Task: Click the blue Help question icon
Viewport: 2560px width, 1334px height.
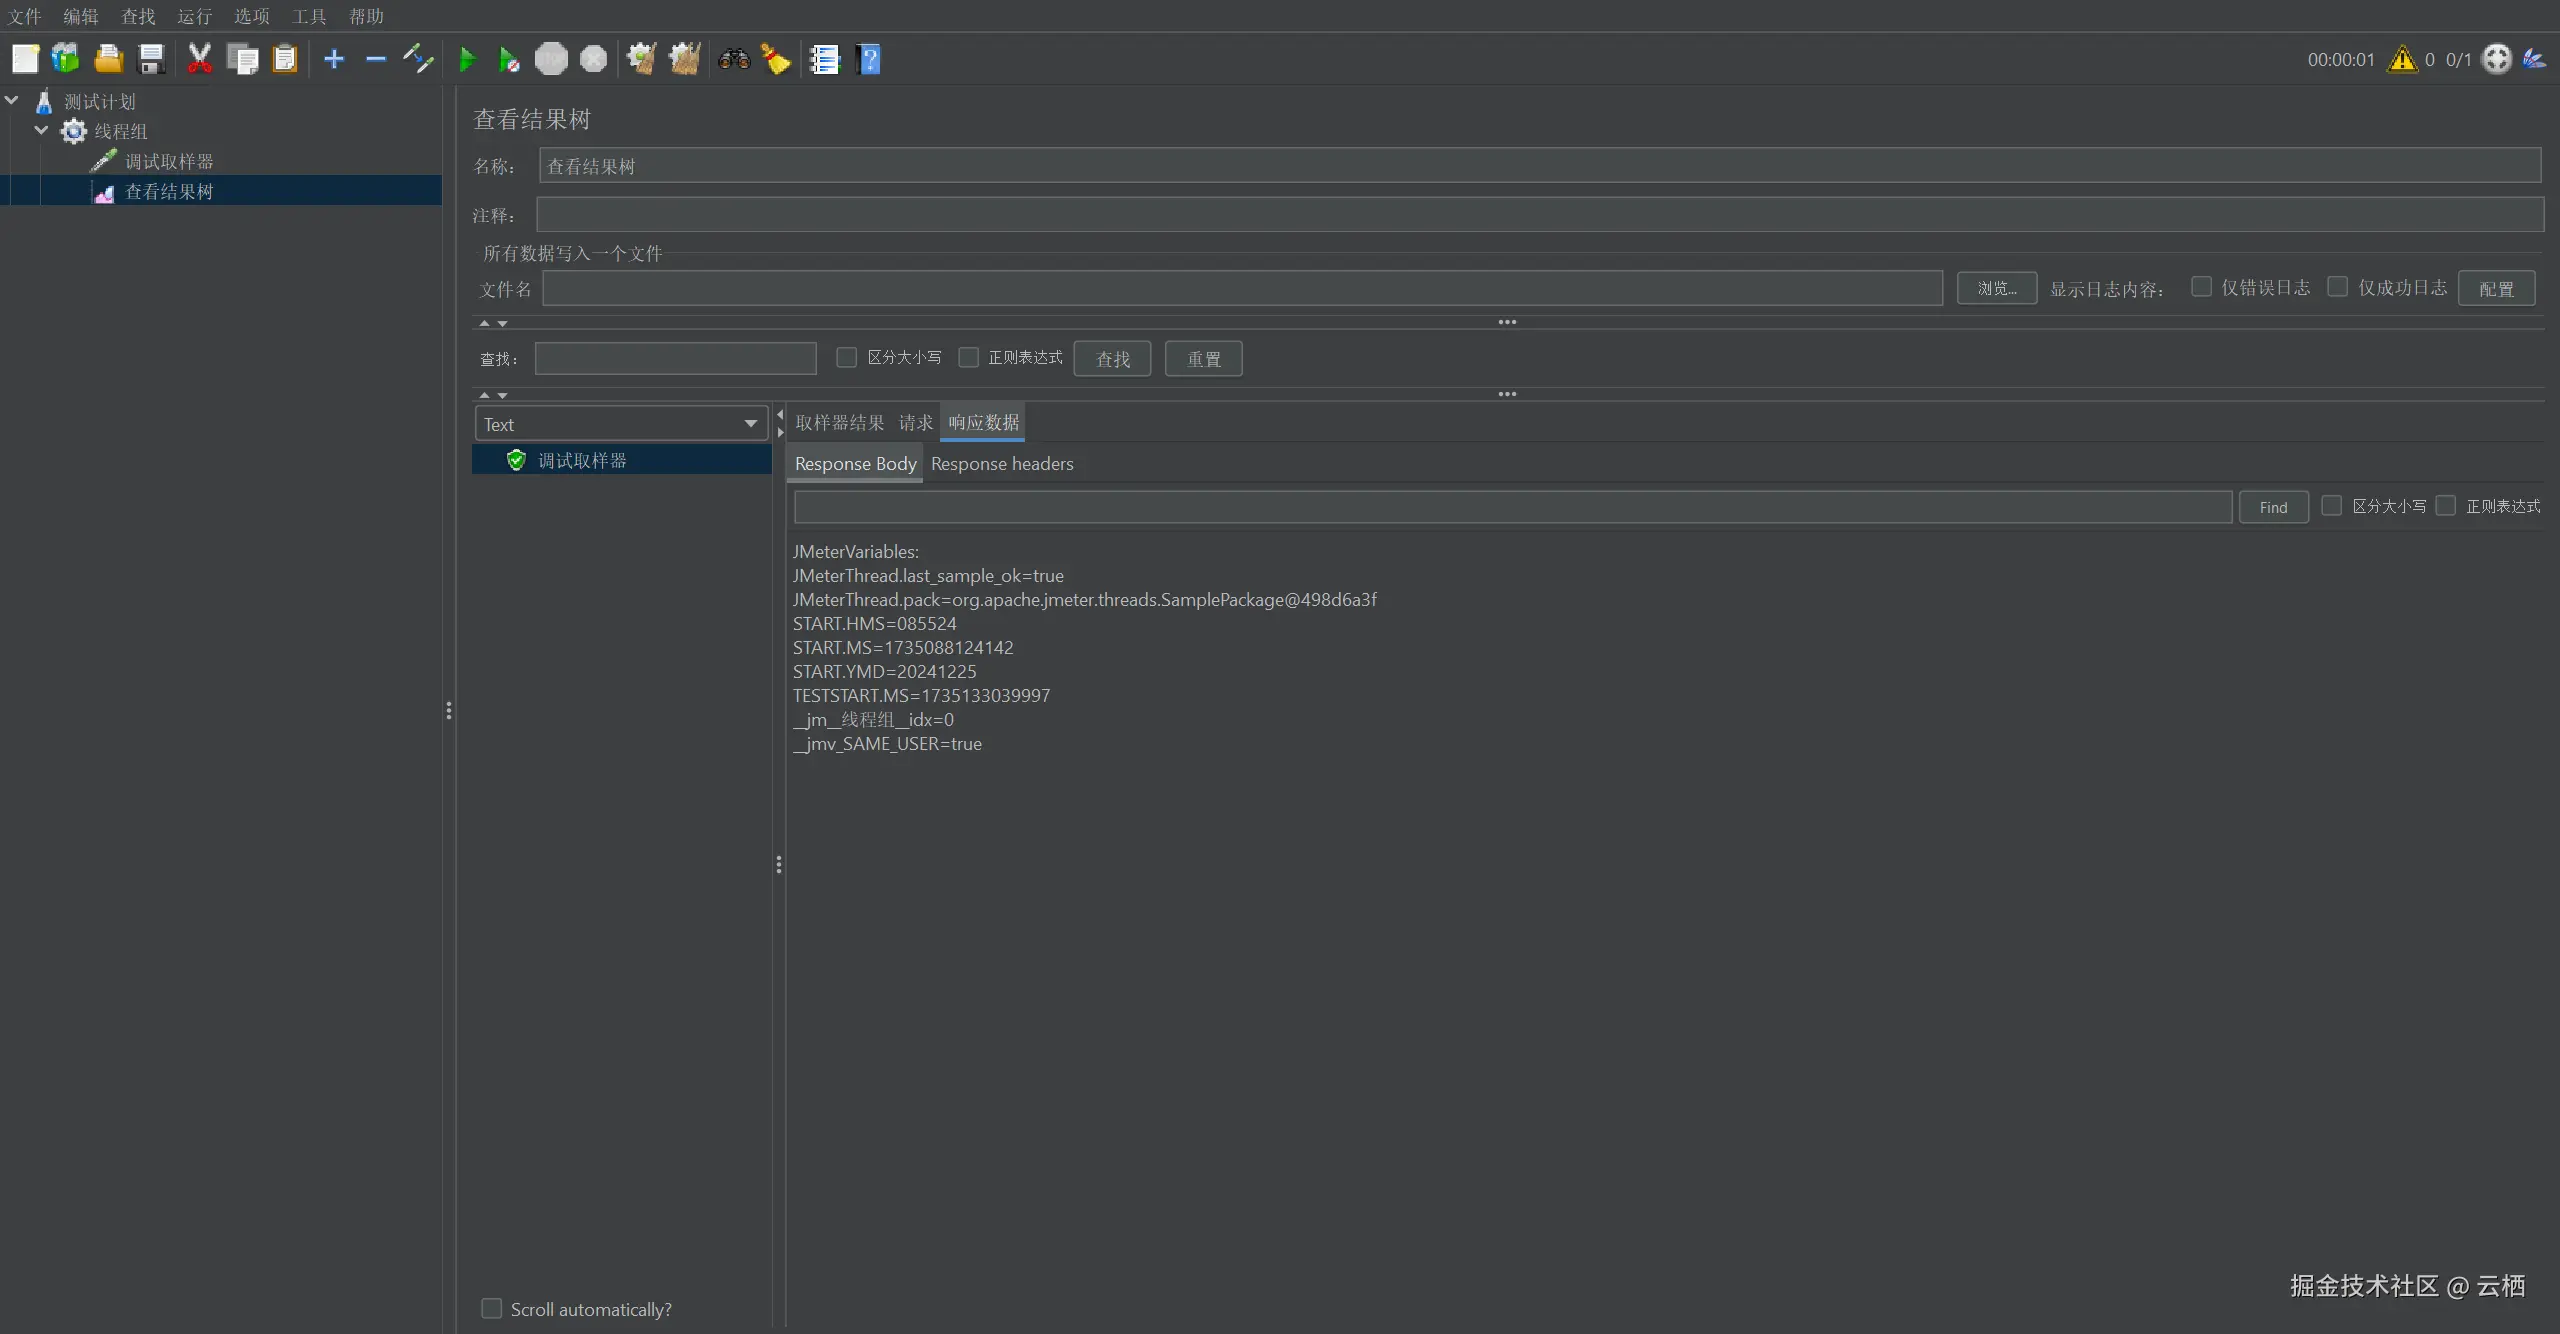Action: (869, 60)
